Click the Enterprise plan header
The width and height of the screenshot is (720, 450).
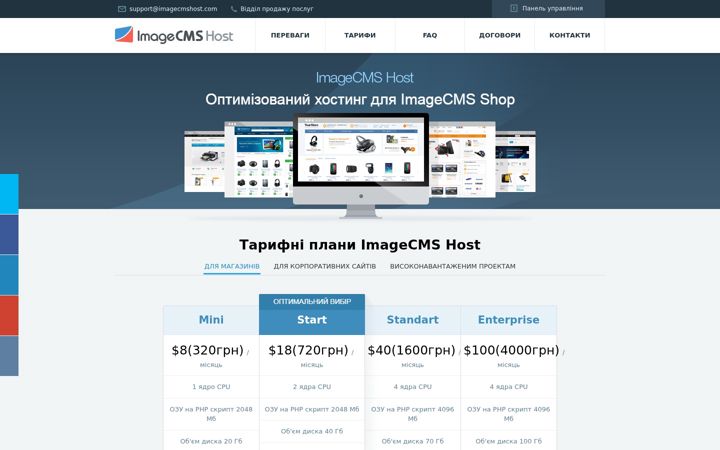[509, 320]
